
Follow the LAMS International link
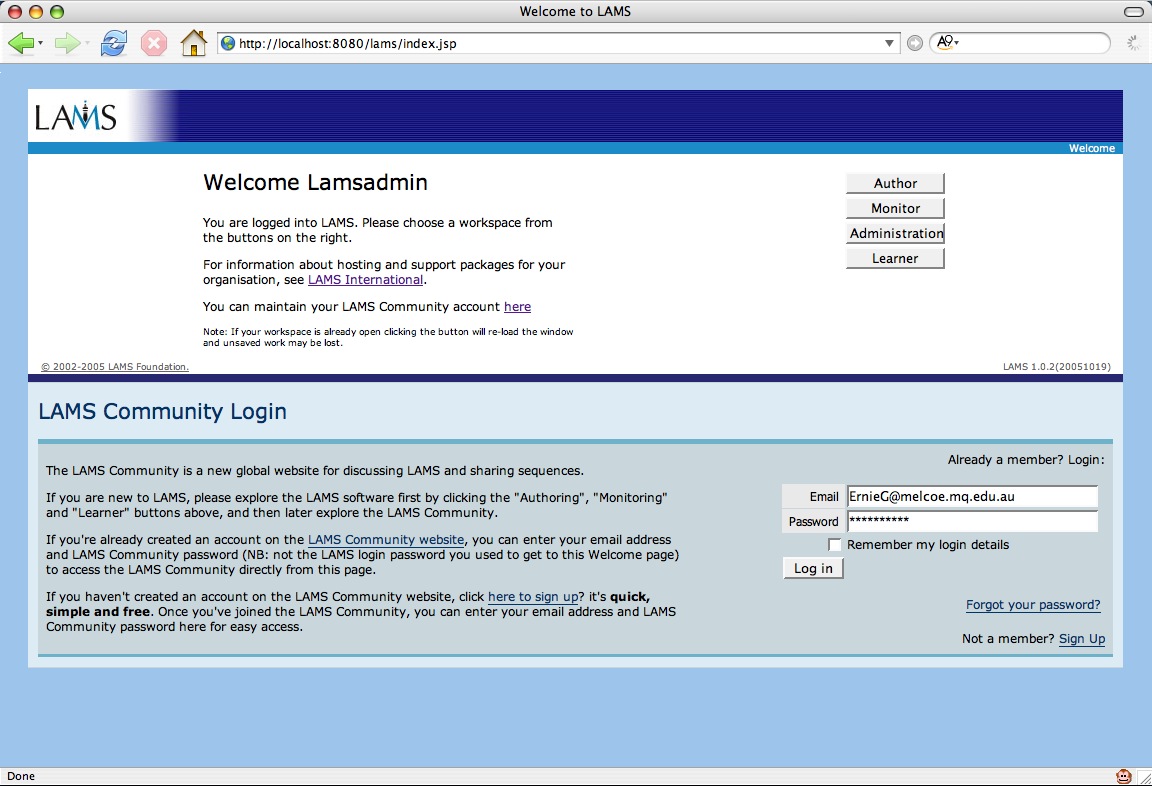click(365, 280)
